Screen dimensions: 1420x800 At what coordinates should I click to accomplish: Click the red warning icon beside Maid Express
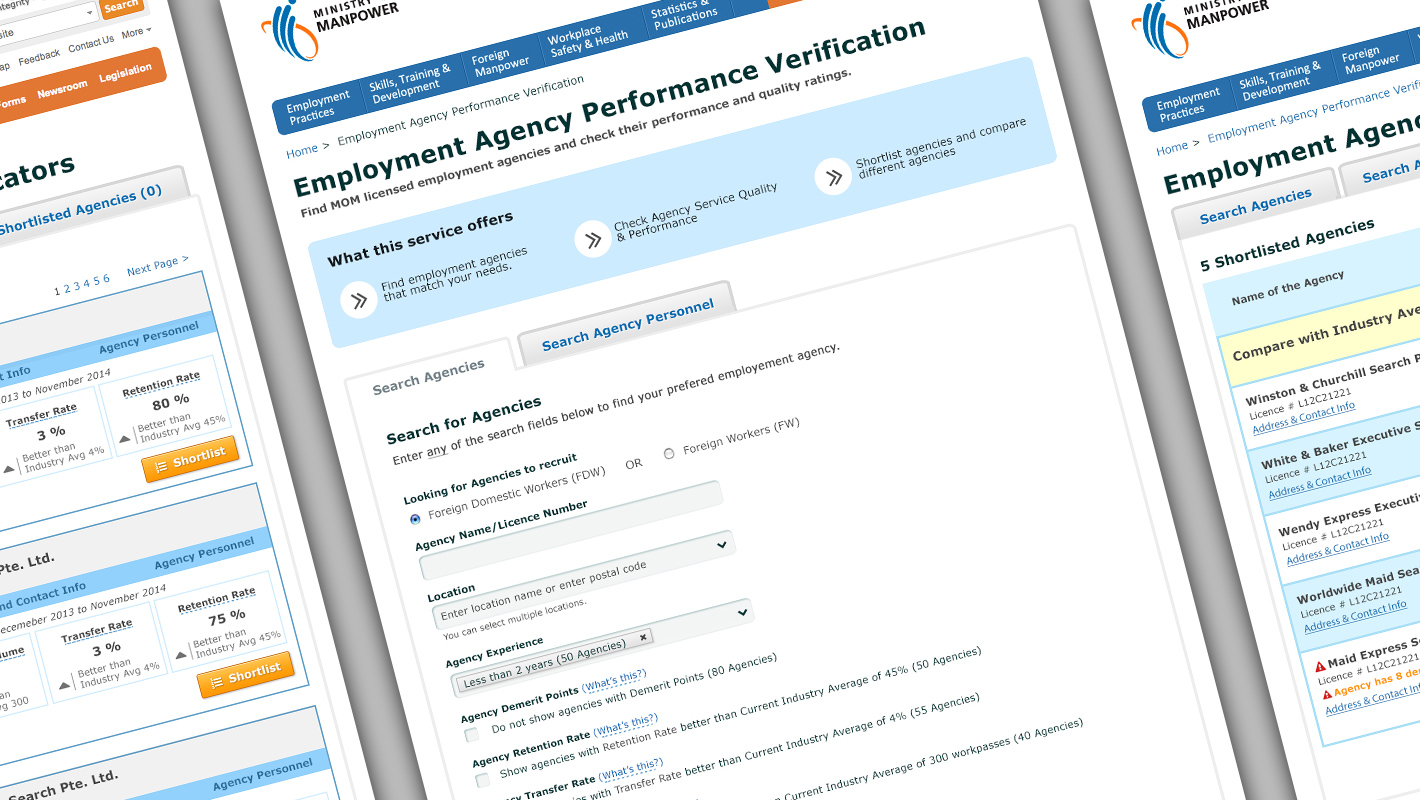1320,665
